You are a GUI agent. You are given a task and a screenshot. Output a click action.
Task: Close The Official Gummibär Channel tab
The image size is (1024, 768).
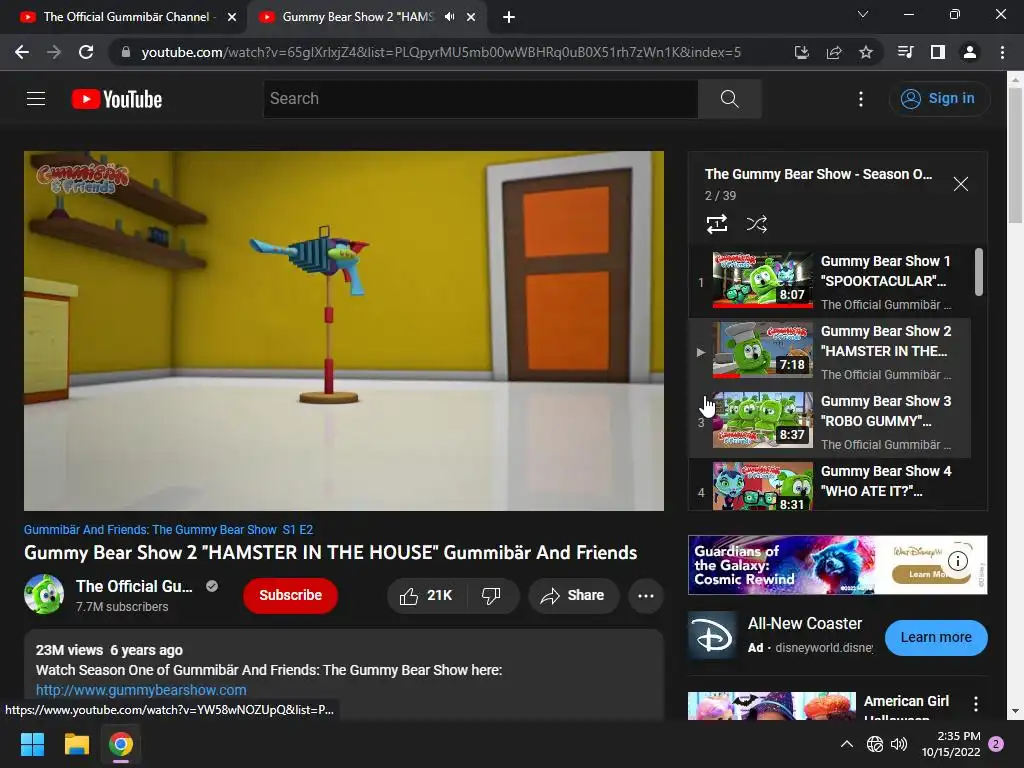tap(232, 17)
